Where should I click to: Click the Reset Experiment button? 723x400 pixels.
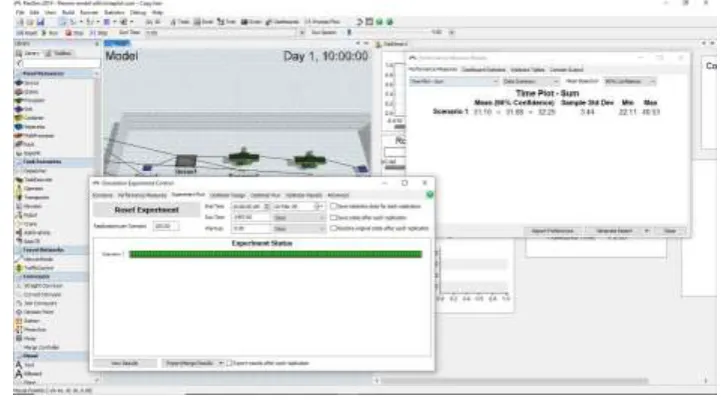(x=146, y=210)
